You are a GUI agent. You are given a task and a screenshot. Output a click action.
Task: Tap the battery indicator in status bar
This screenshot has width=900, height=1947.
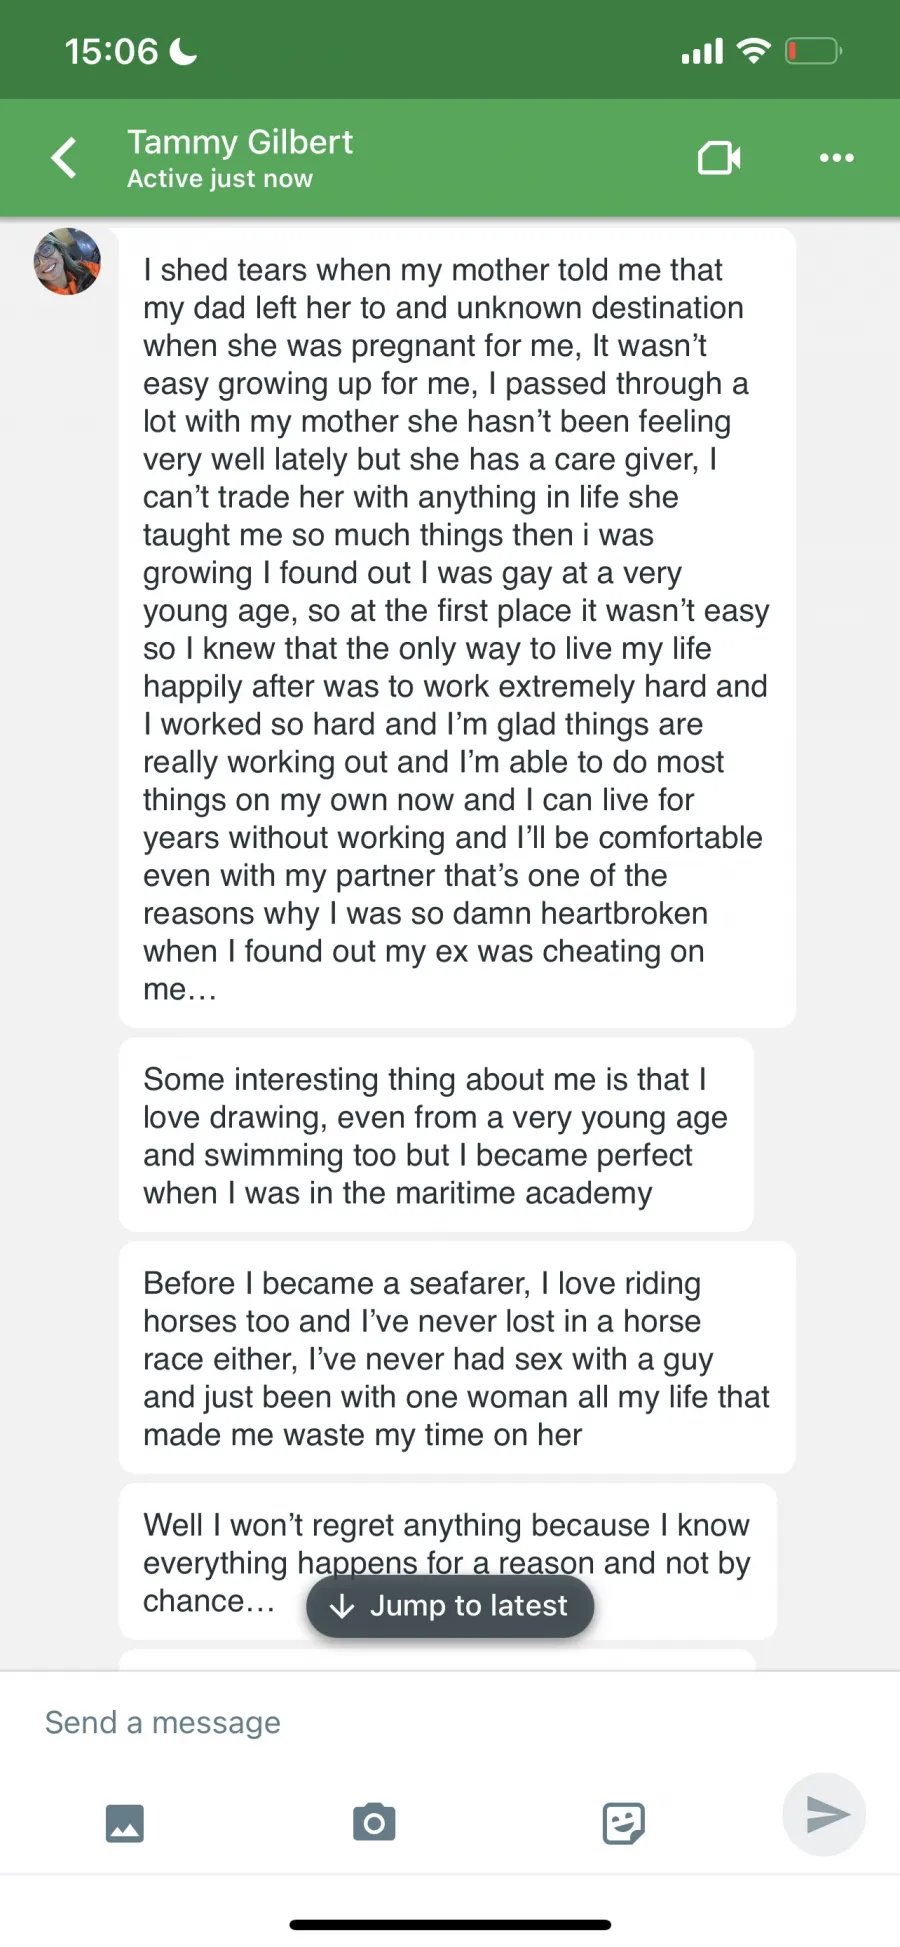814,51
